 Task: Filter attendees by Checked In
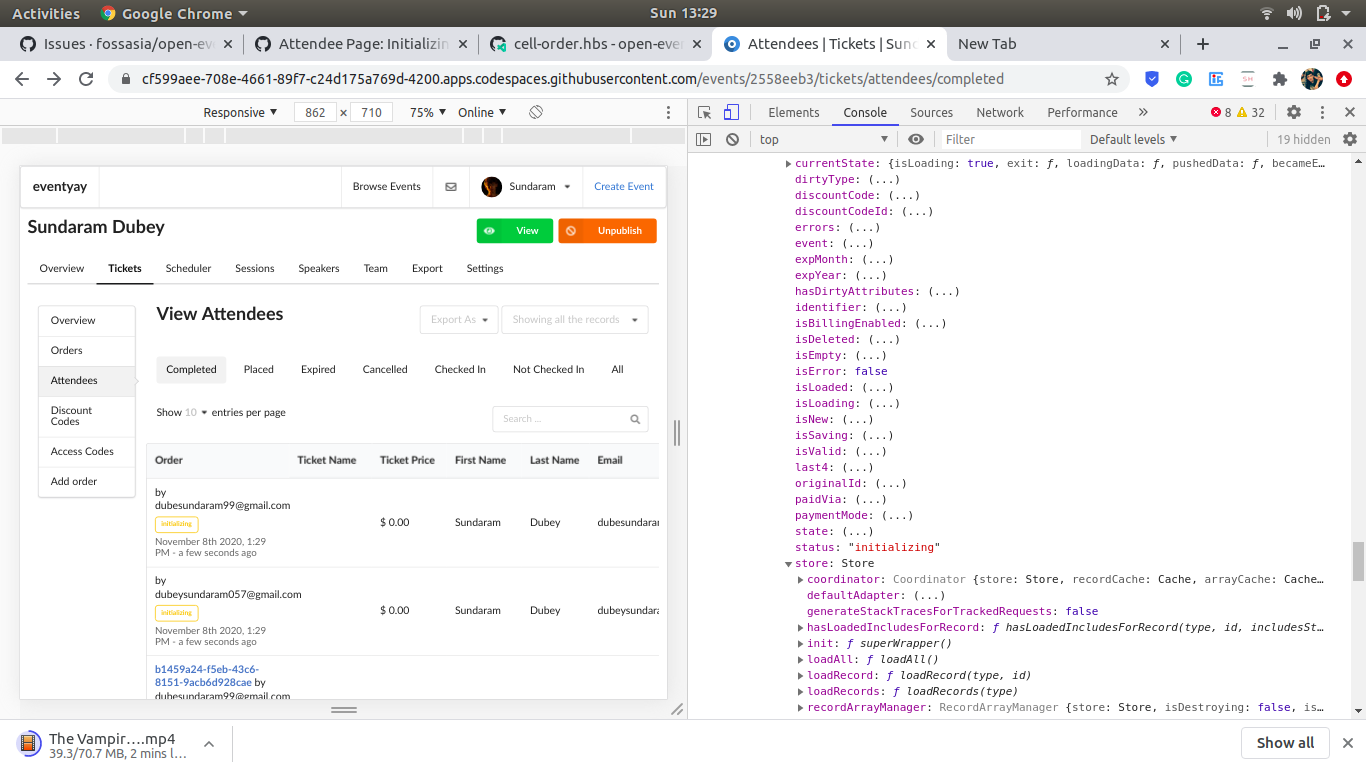460,369
